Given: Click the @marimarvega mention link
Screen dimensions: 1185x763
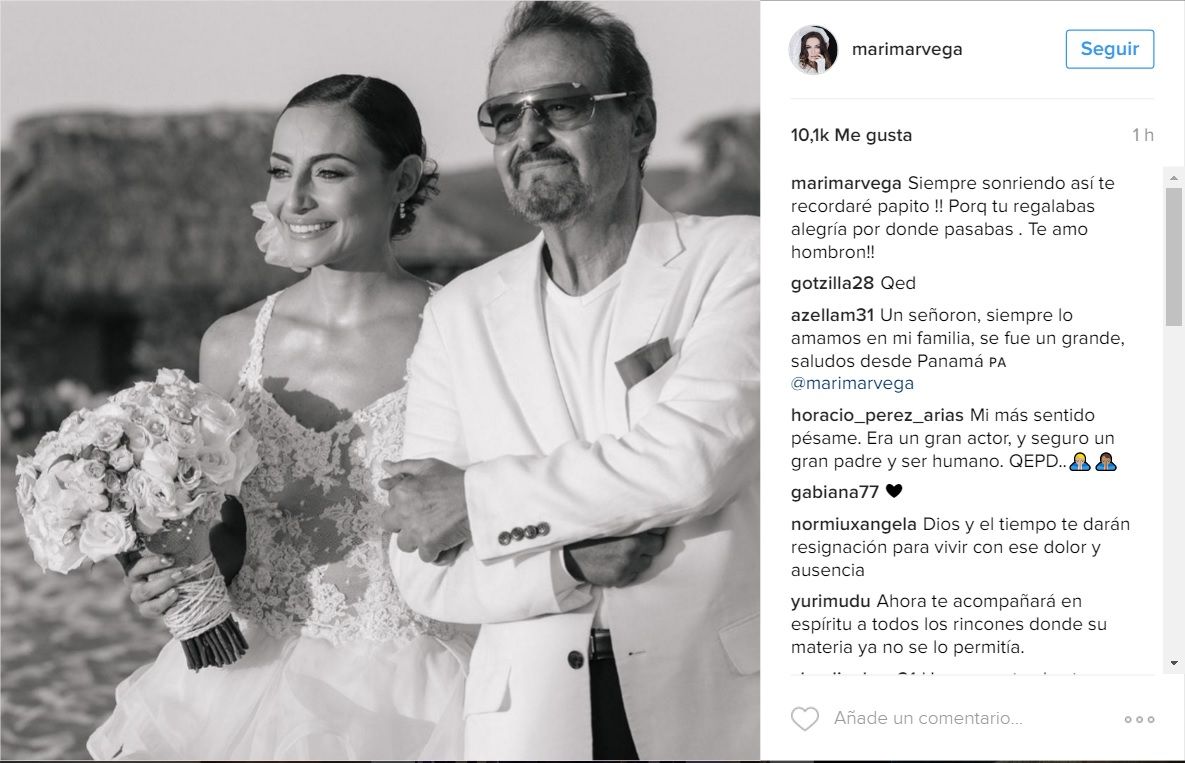Looking at the screenshot, I should click(x=852, y=384).
